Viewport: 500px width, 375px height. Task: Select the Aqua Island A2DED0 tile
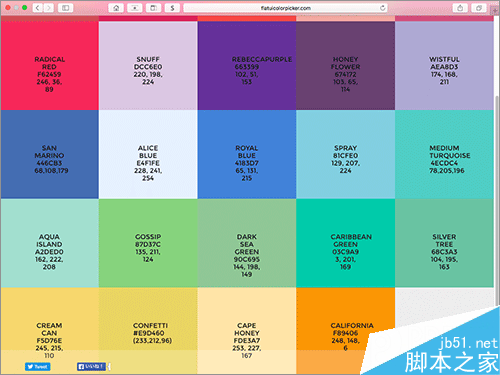coord(49,243)
